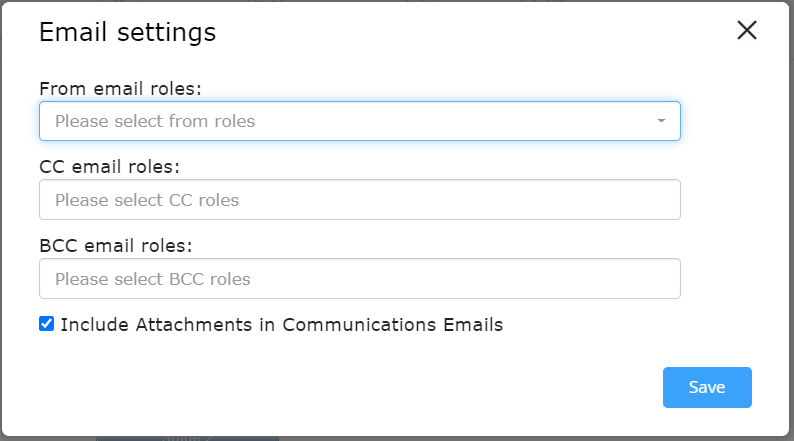794x441 pixels.
Task: Click the 'Please select BCC roles' placeholder
Action: 153,279
